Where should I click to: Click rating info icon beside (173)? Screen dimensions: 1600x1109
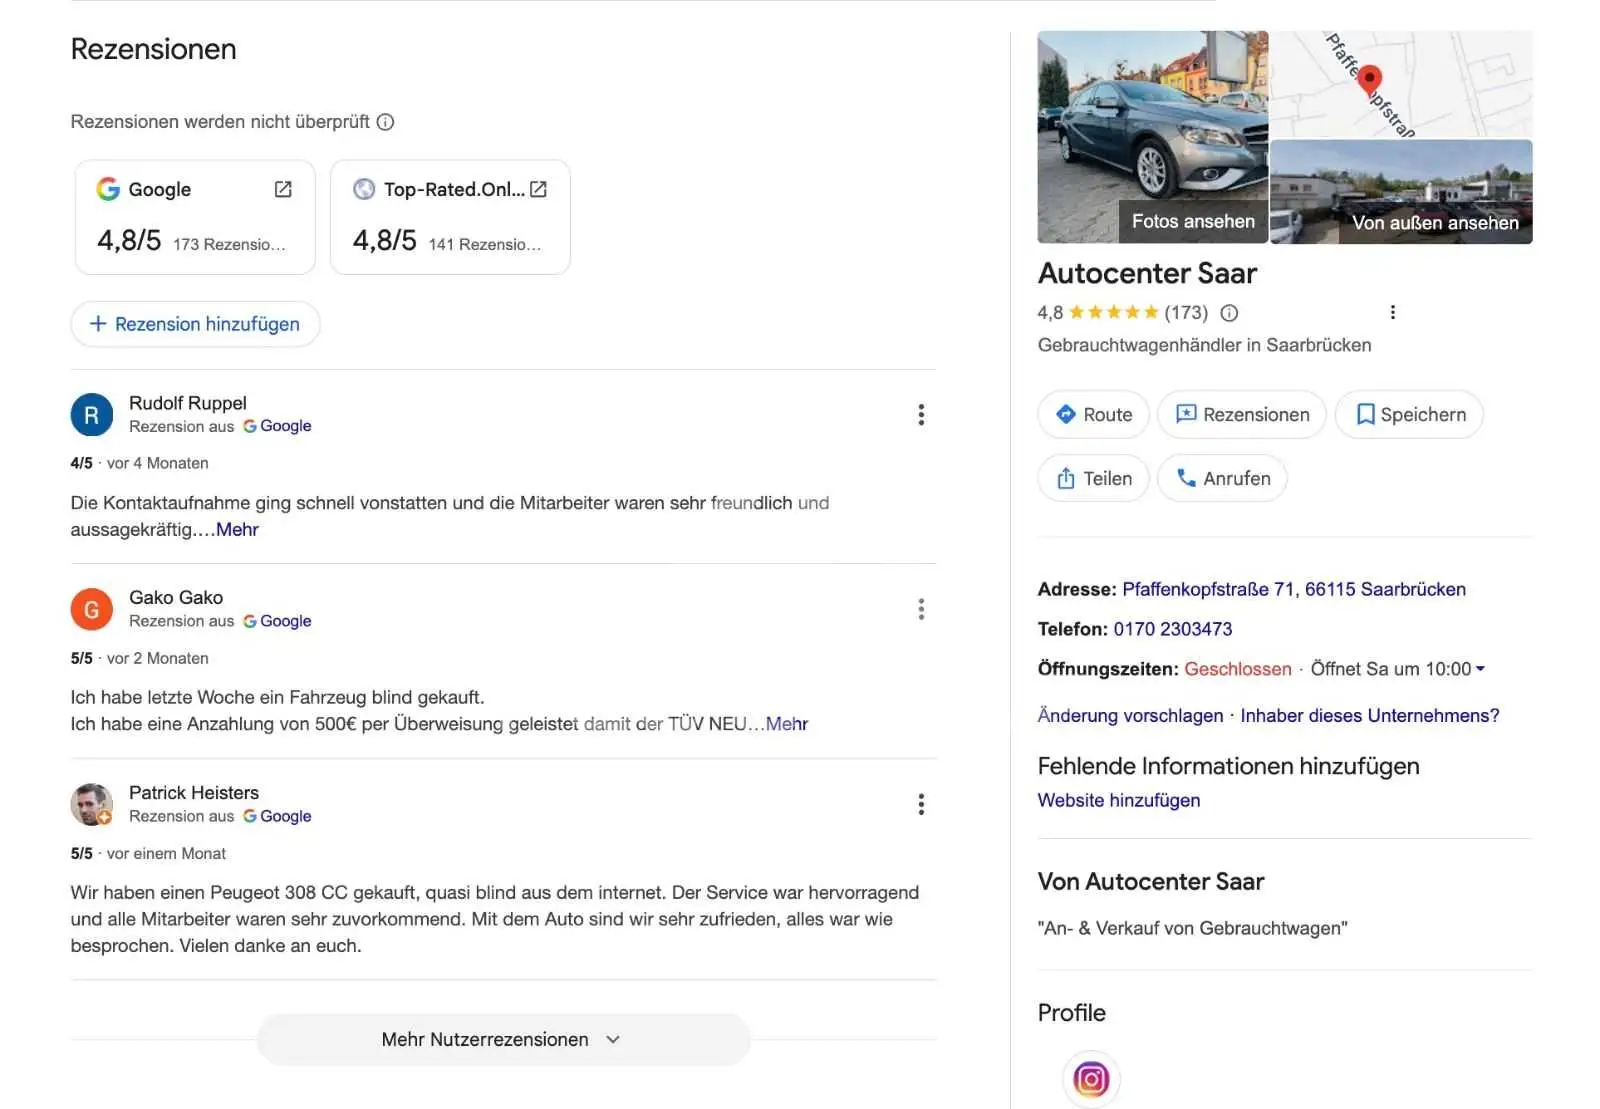click(x=1229, y=313)
